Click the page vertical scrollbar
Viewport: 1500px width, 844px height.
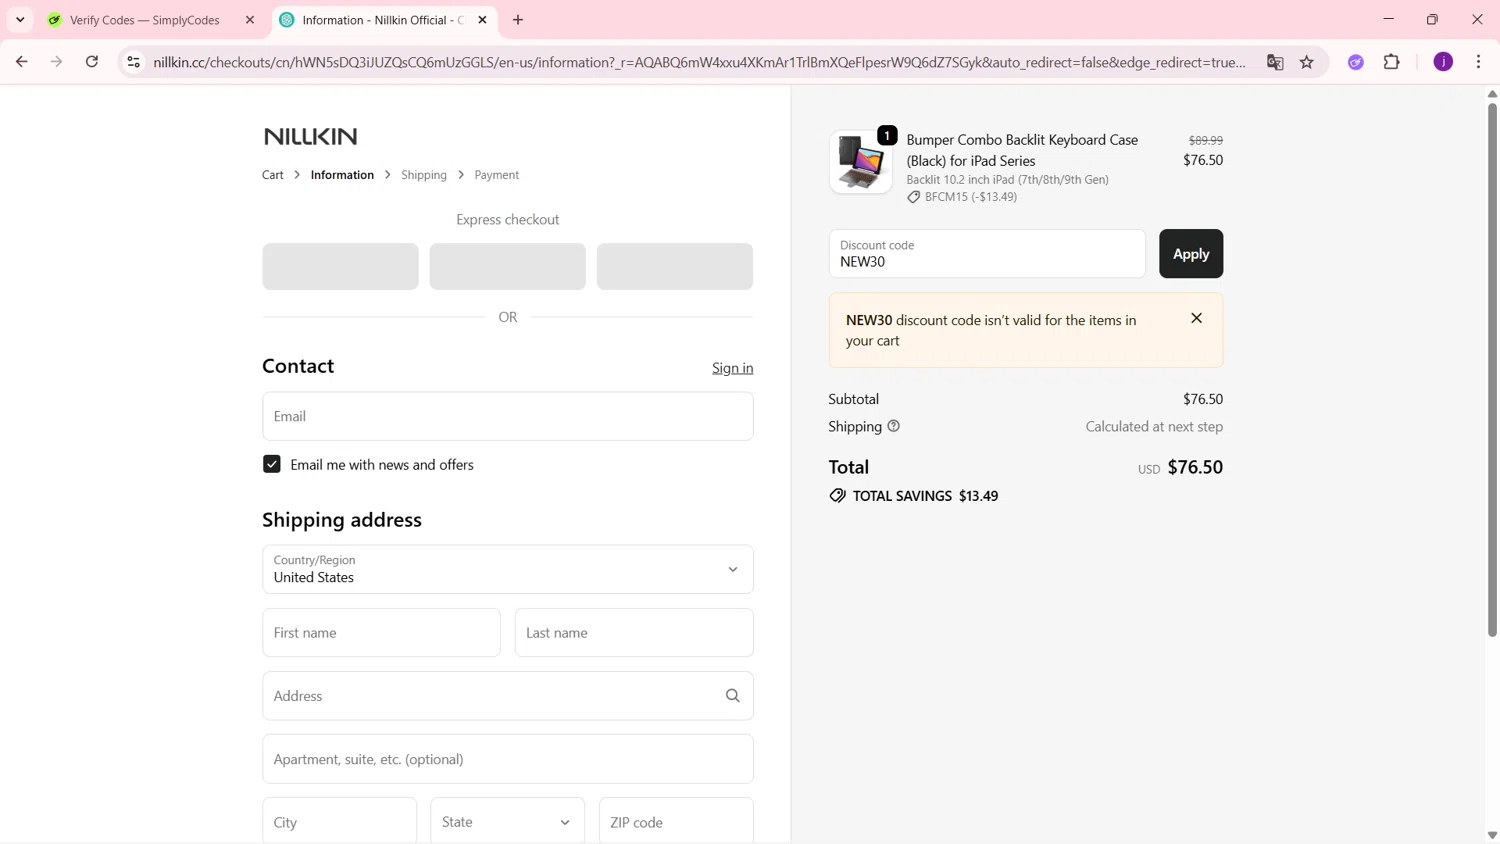pos(1492,370)
